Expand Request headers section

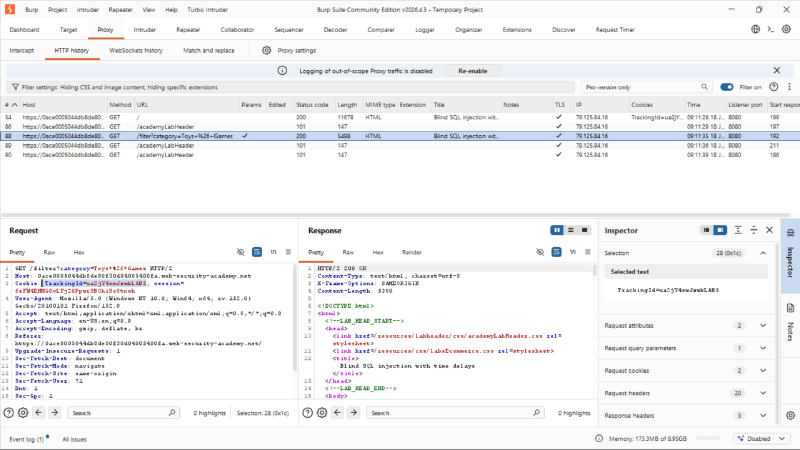pos(763,393)
